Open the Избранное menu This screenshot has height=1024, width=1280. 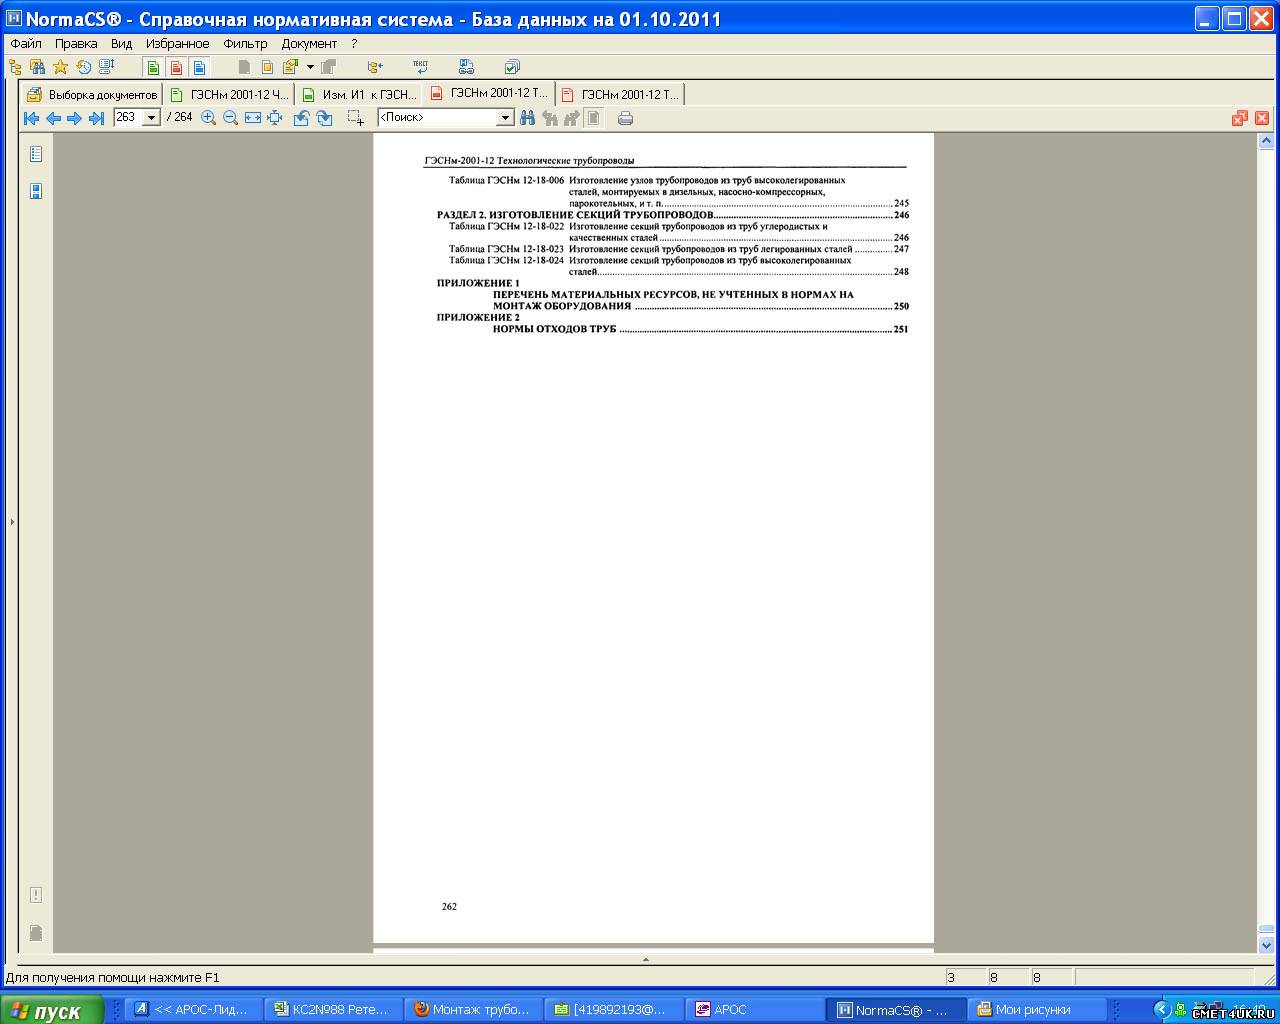pos(177,44)
